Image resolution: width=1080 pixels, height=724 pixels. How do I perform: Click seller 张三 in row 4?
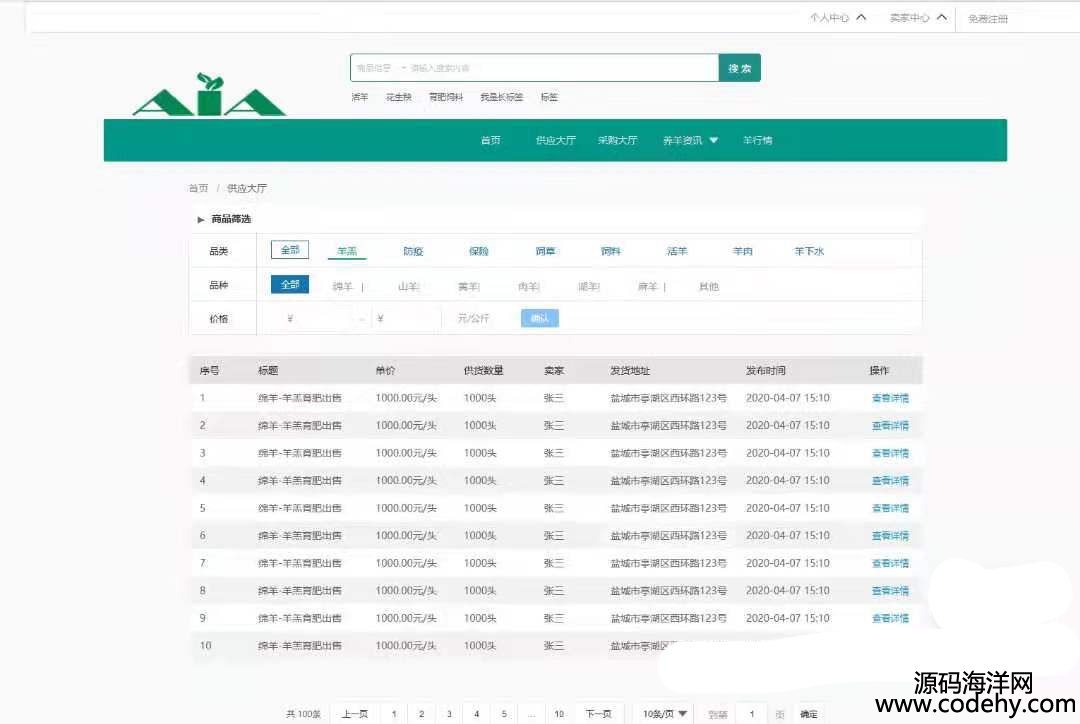pos(554,481)
